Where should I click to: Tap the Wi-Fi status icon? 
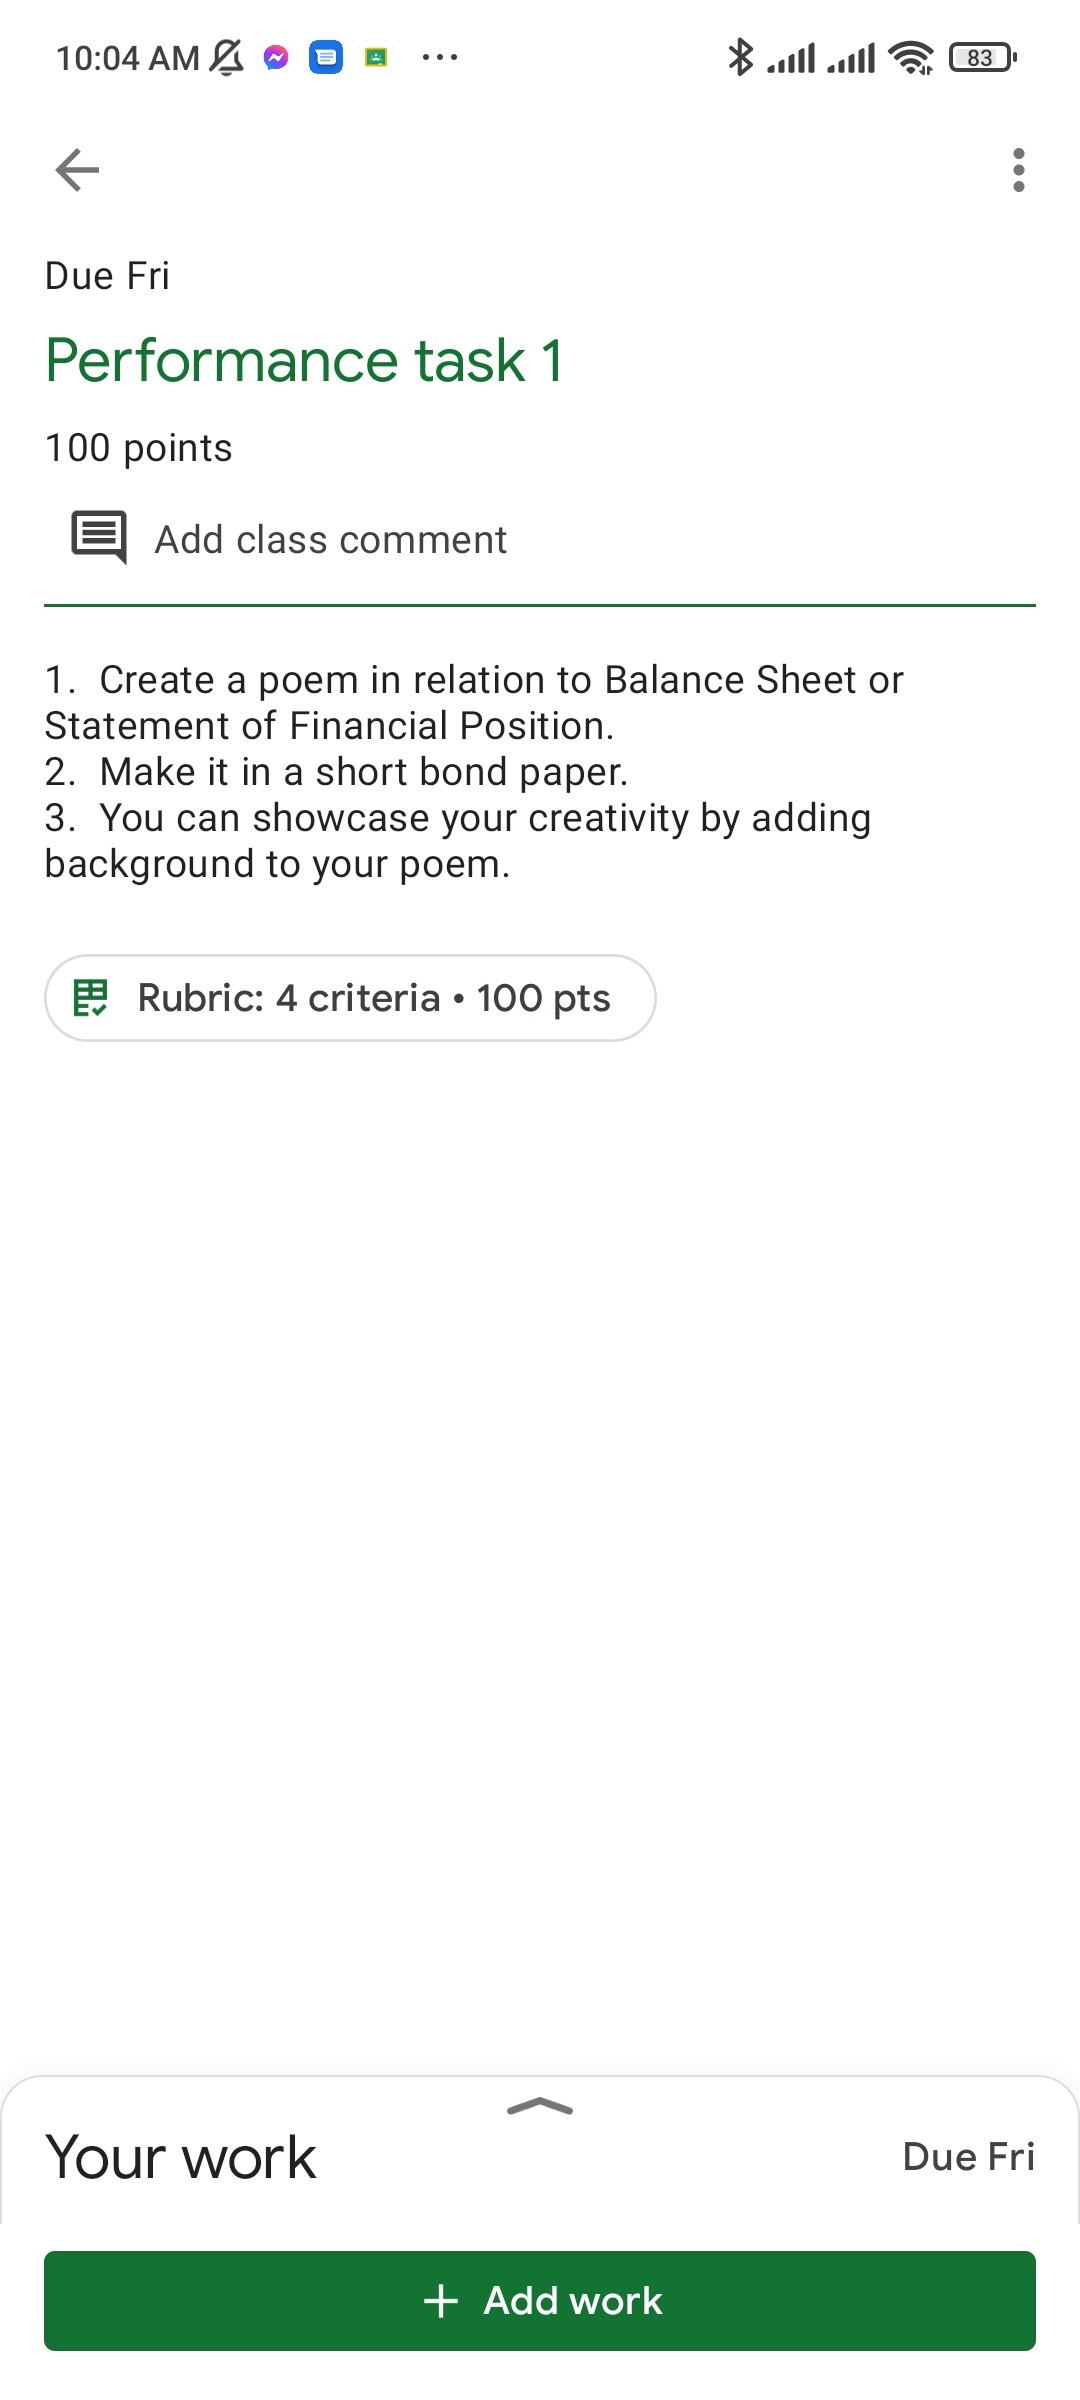[911, 58]
